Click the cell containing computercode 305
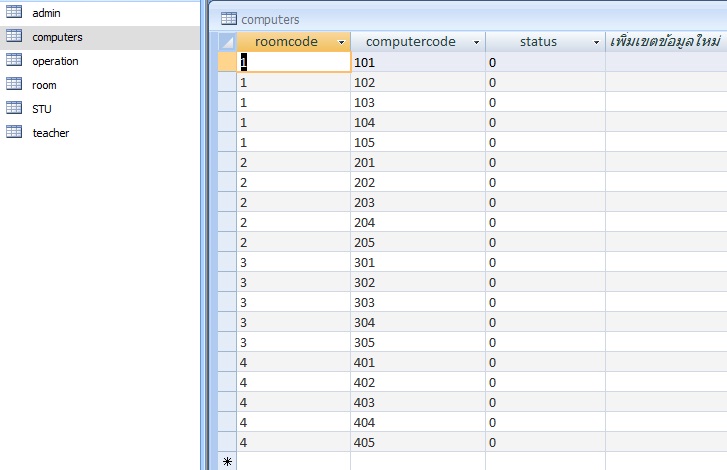 [x=417, y=342]
